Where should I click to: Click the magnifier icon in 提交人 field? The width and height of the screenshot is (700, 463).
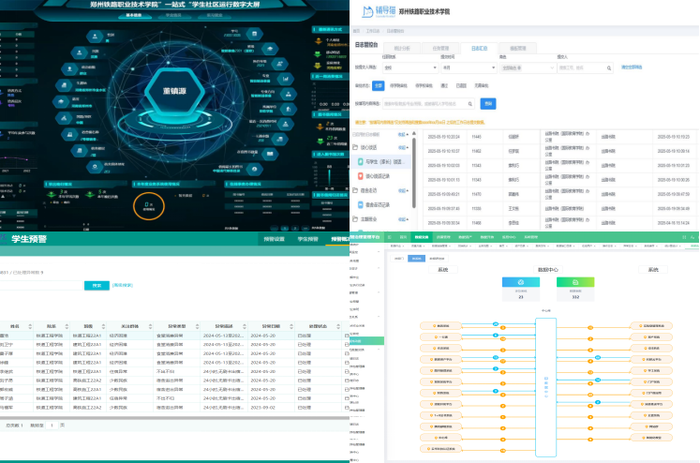click(x=607, y=67)
